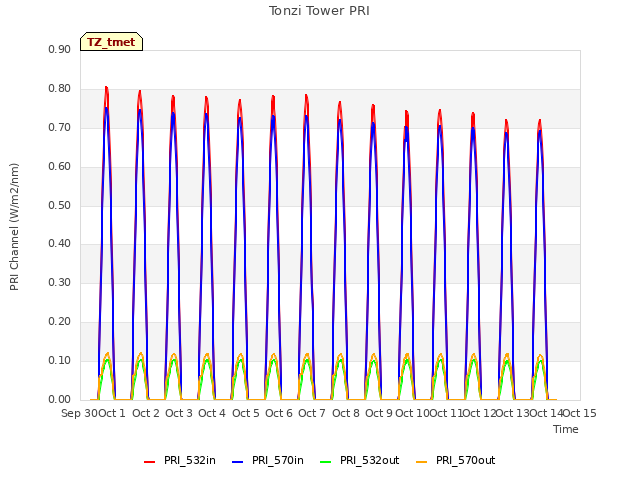Click the PRI_570in legend label
Viewport: 640px width, 480px height.
tap(278, 460)
